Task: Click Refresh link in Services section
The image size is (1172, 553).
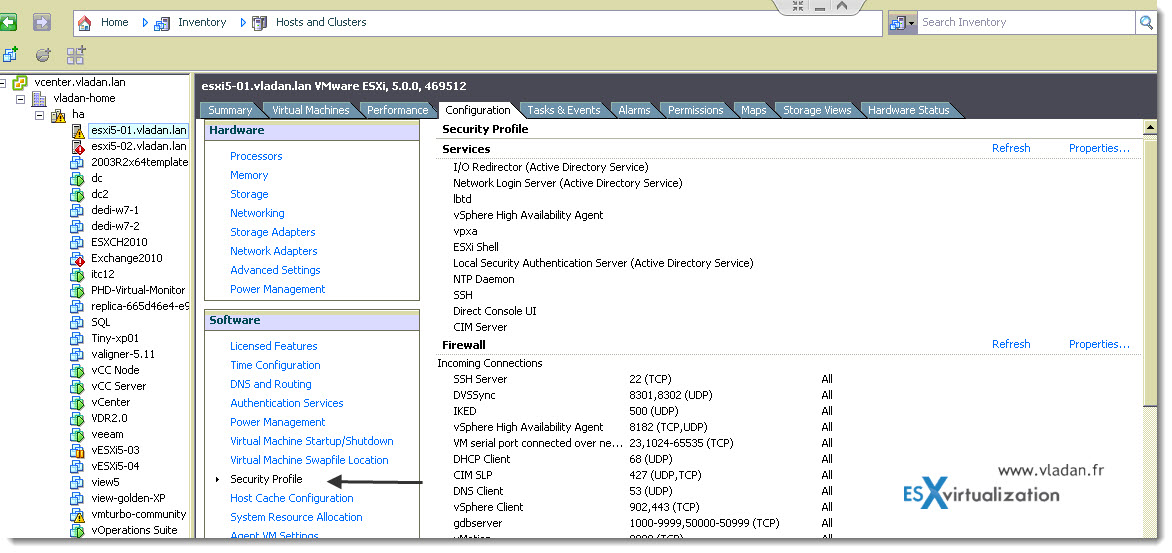Action: tap(1011, 148)
